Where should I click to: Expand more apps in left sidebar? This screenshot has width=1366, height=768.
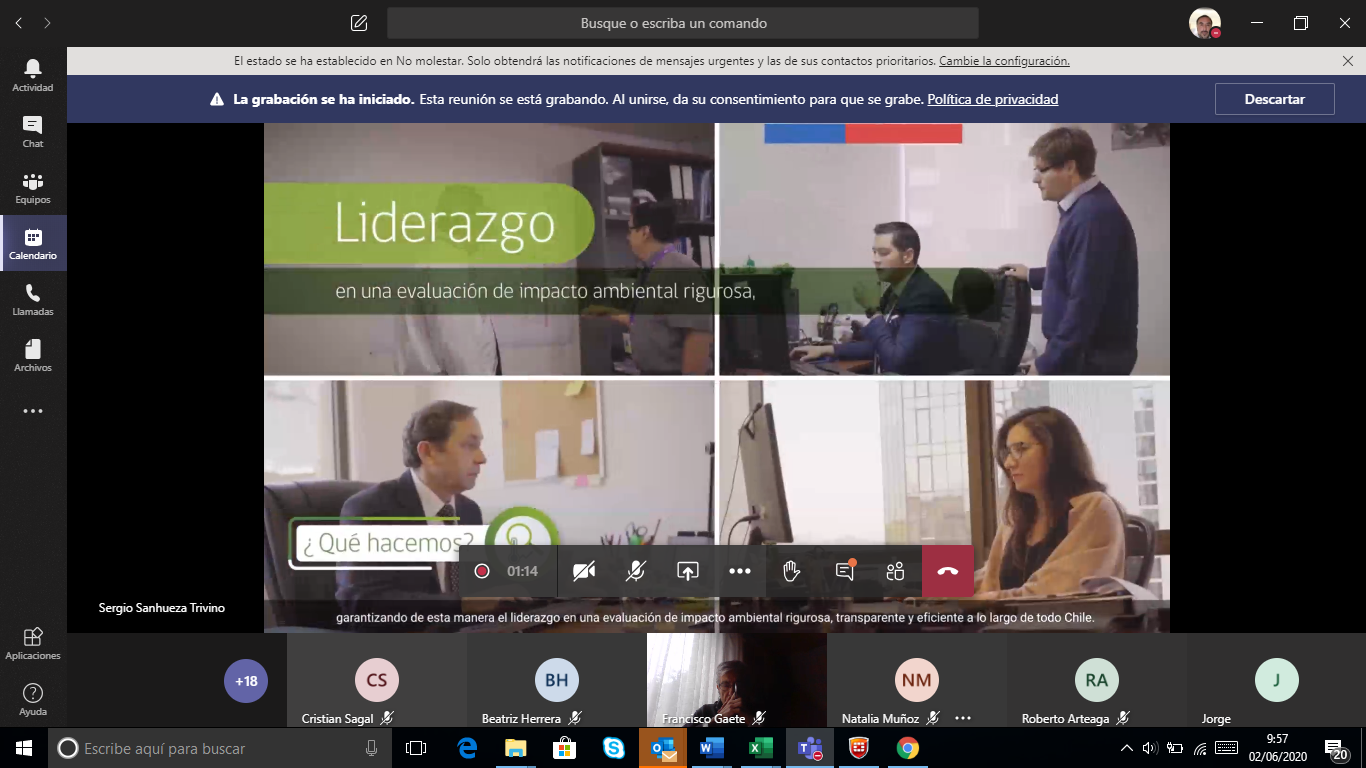33,411
